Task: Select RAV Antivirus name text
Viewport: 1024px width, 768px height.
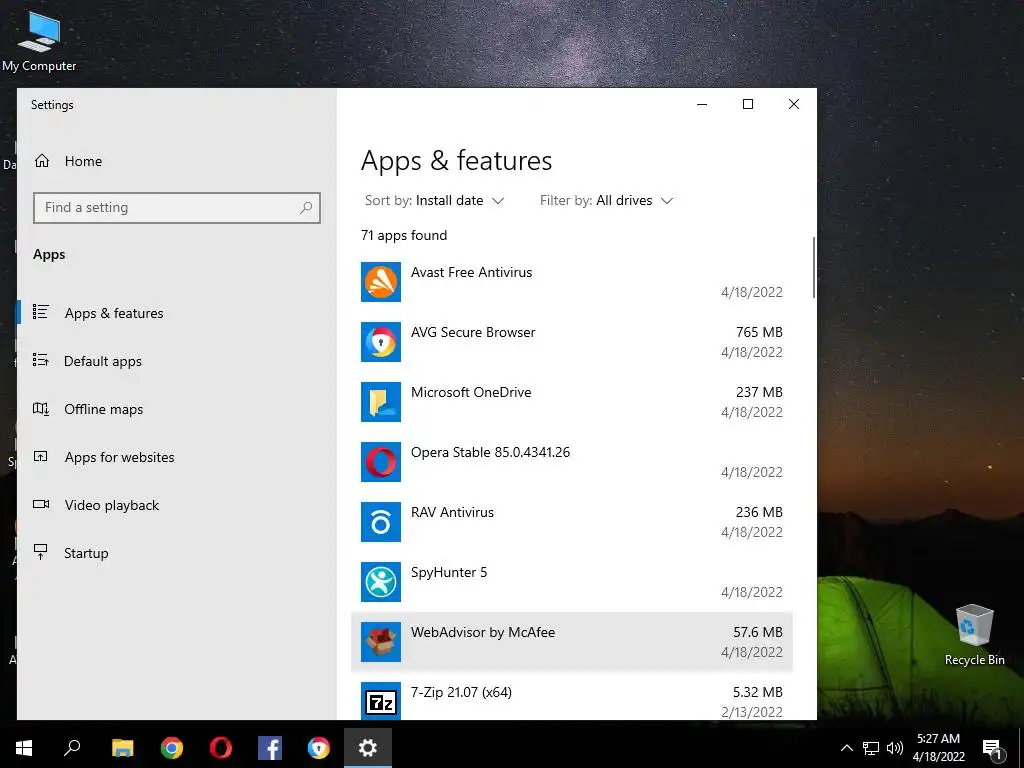Action: point(452,512)
